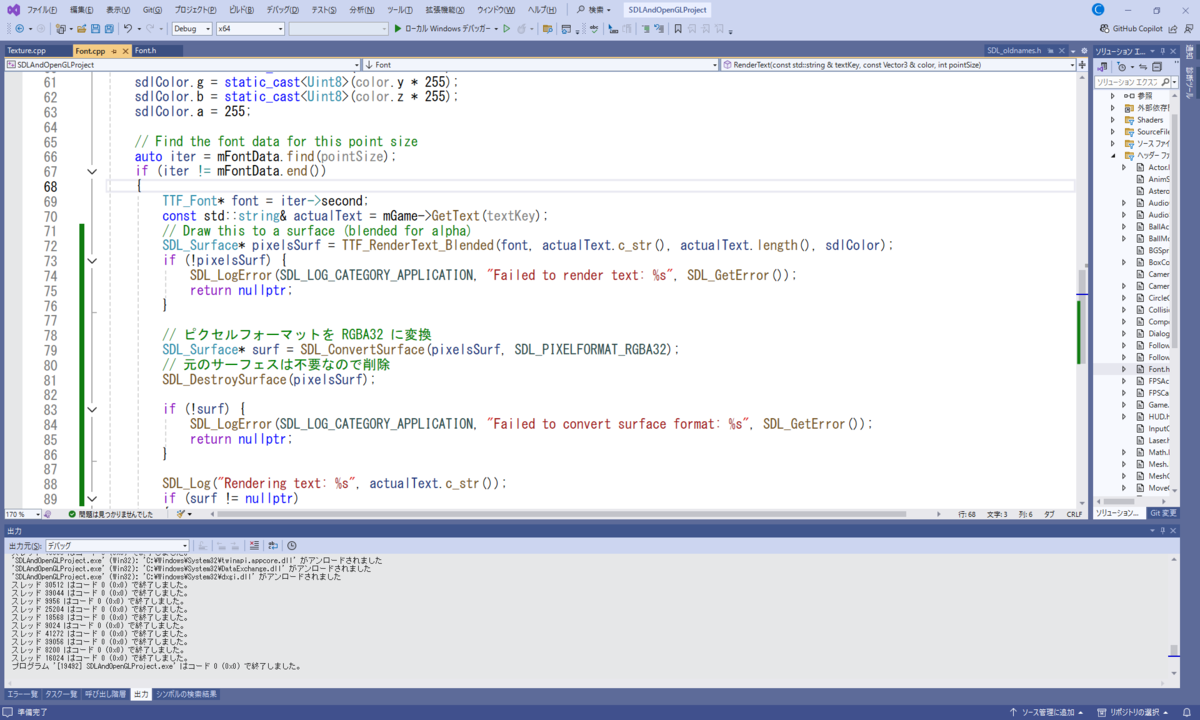Open the Git(G) menu
Viewport: 1200px width, 720px height.
pyautogui.click(x=152, y=9)
